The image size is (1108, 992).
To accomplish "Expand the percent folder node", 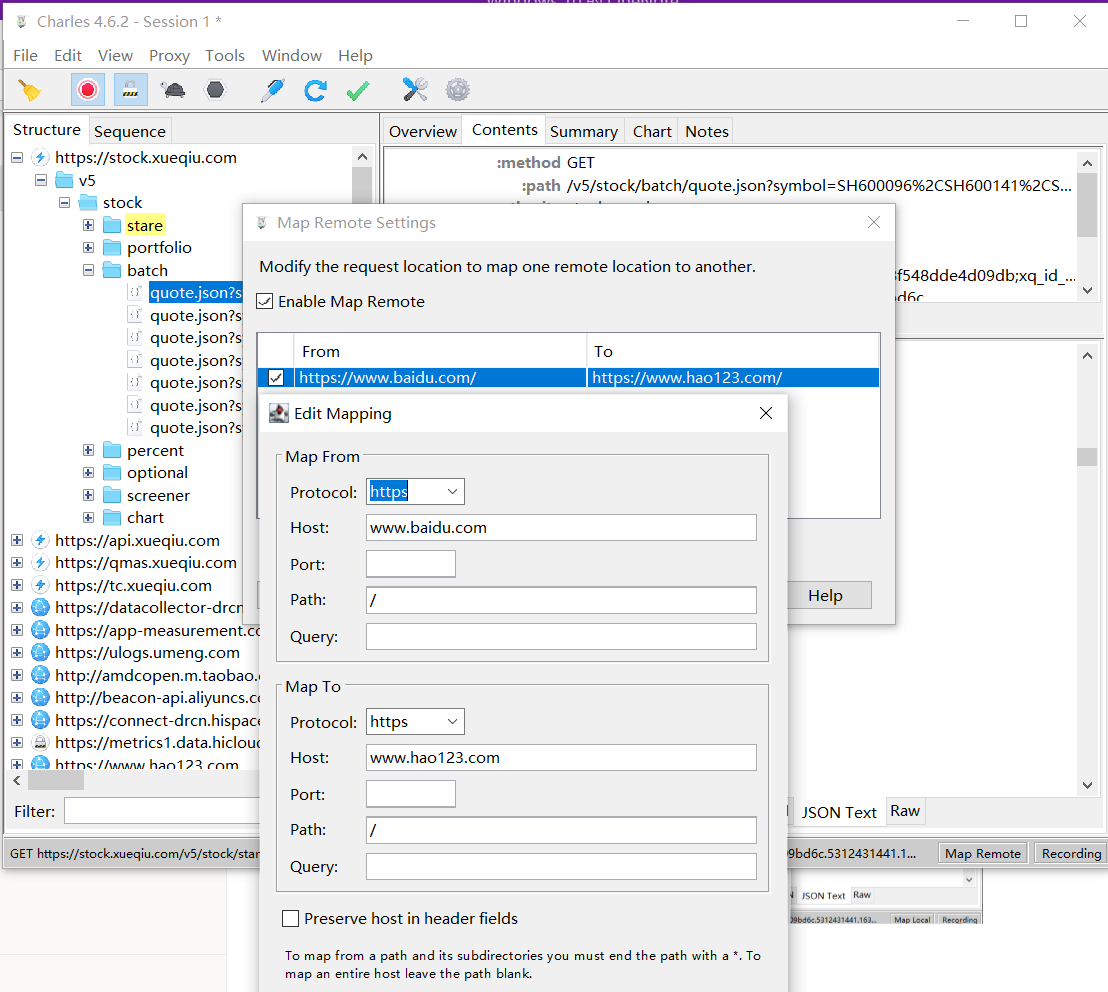I will [88, 451].
